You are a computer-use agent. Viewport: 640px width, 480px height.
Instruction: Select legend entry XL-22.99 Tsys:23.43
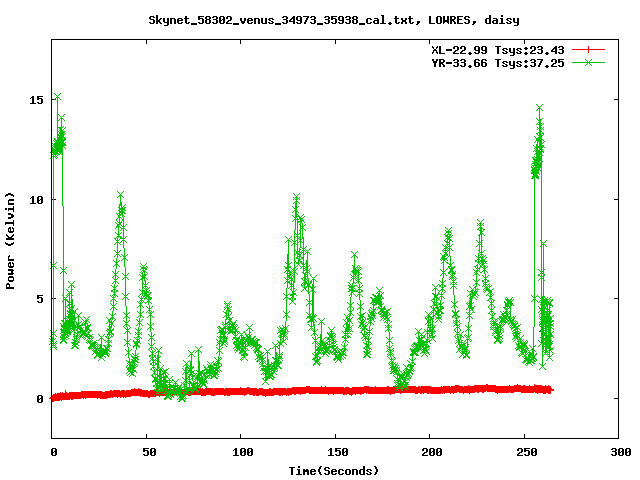(498, 50)
